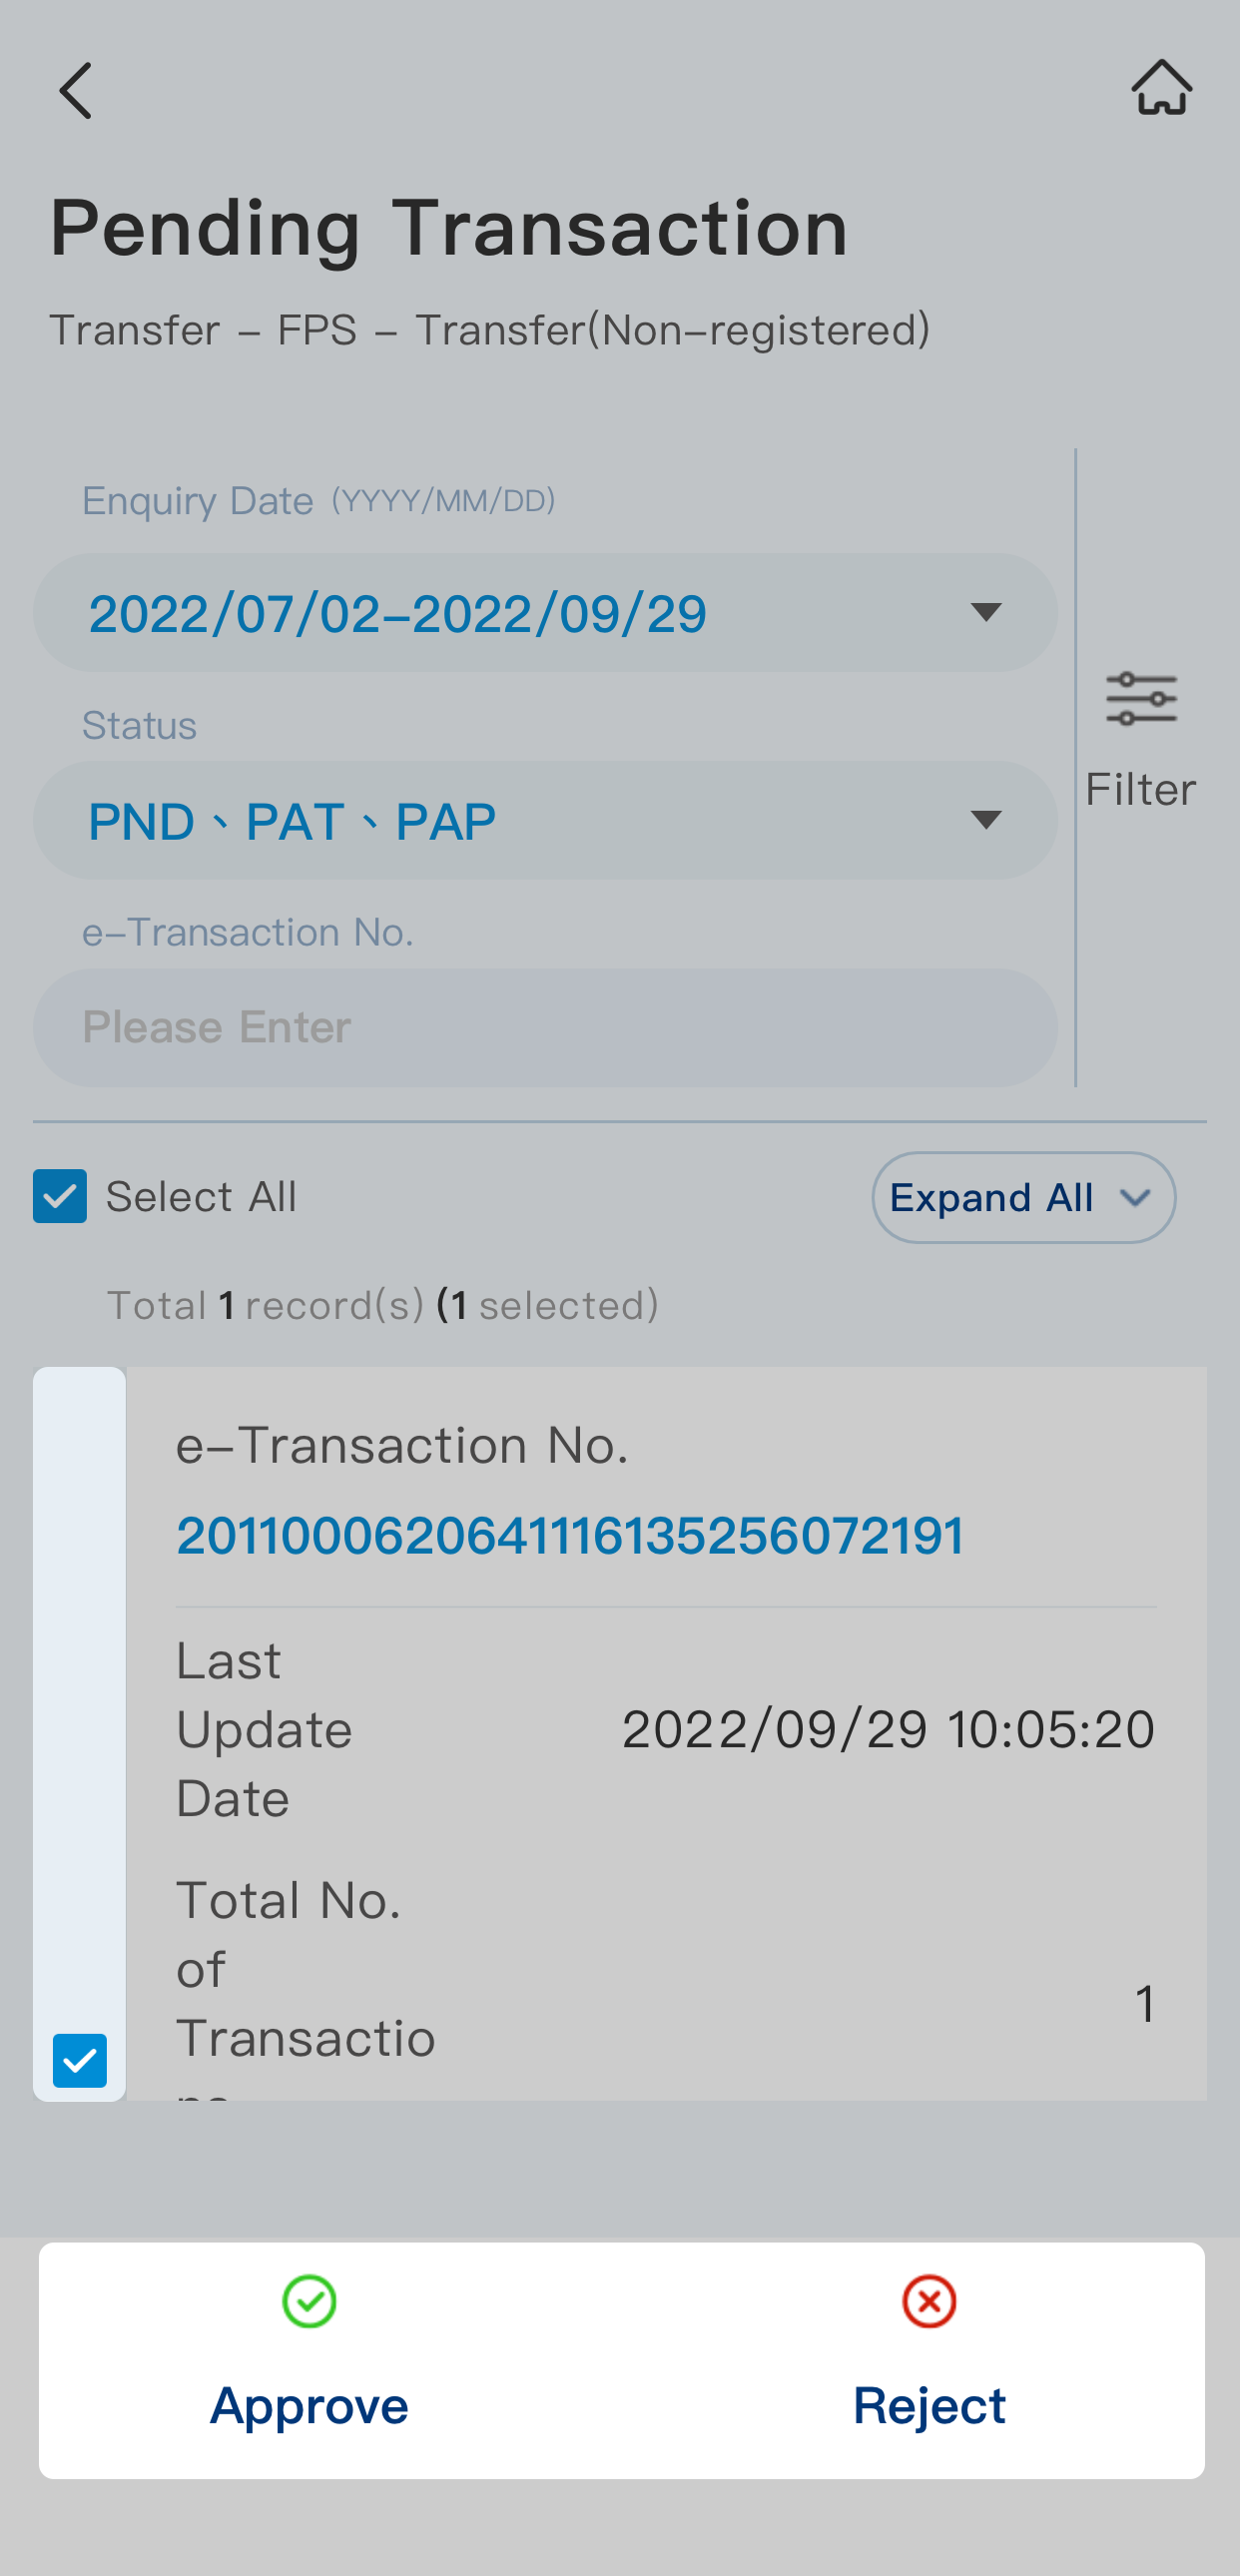Open e-Transaction number 2011000620641116135256072191

pyautogui.click(x=570, y=1536)
